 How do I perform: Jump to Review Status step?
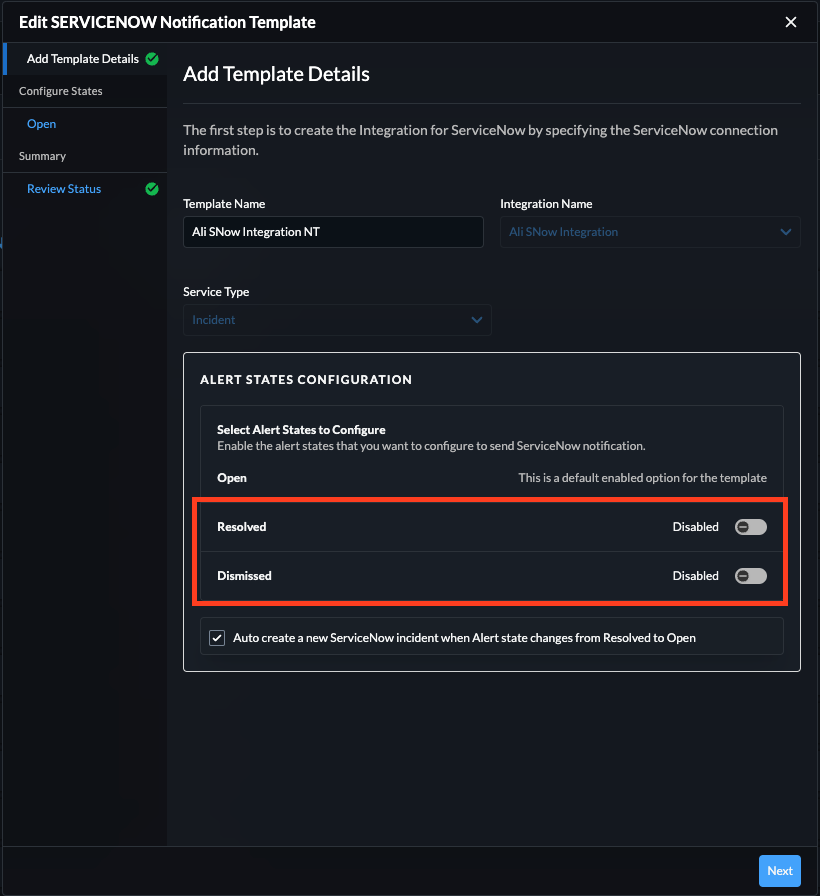pos(64,189)
